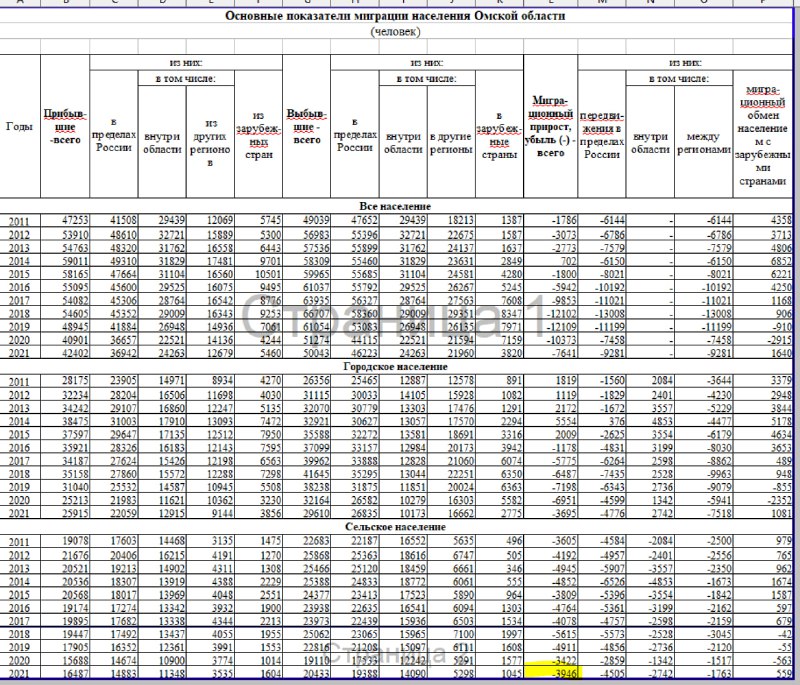Click the 'Все население' section heading

(395, 206)
